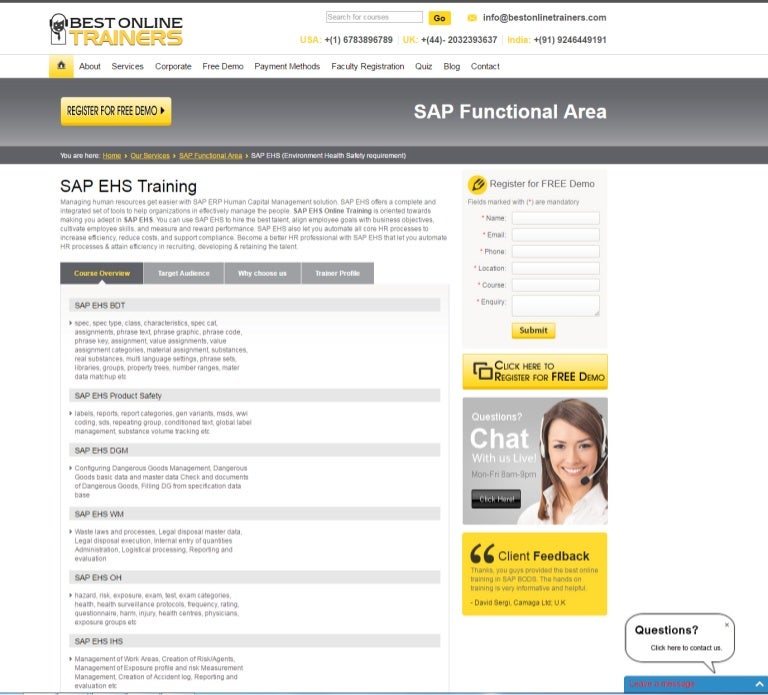Focus the Name input field

[x=555, y=218]
